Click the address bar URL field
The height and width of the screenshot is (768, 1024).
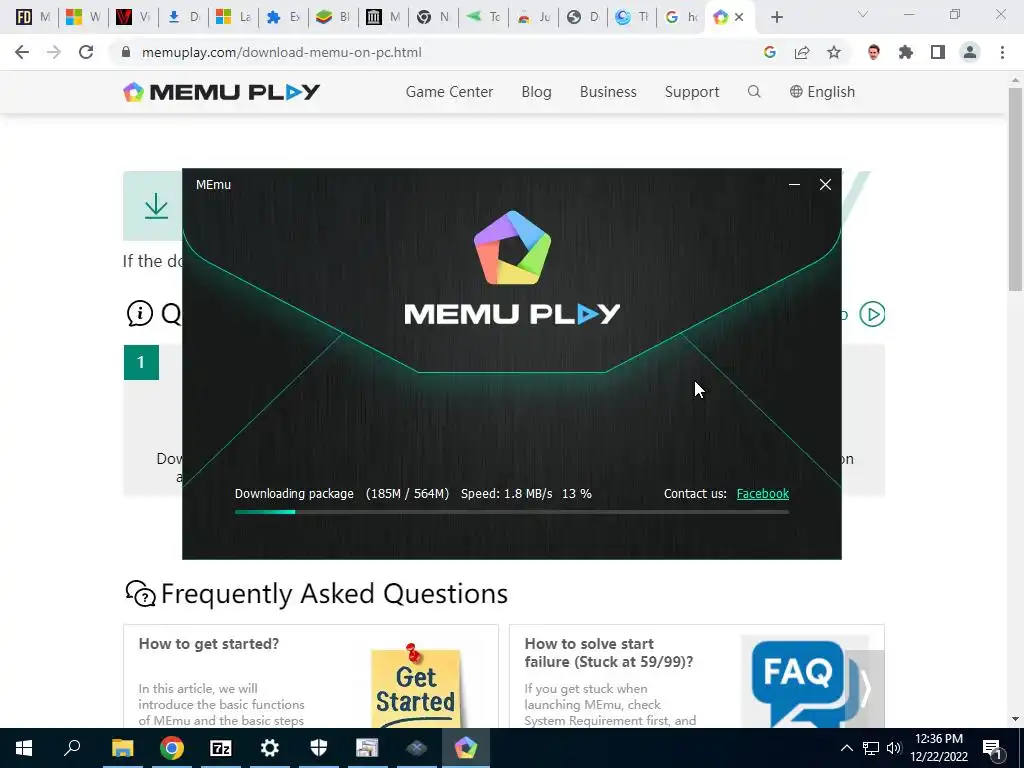click(x=281, y=52)
